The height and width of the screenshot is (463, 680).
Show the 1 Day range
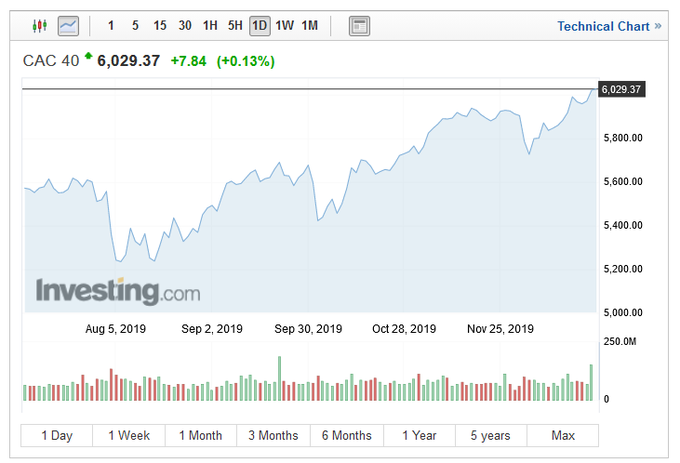(57, 435)
